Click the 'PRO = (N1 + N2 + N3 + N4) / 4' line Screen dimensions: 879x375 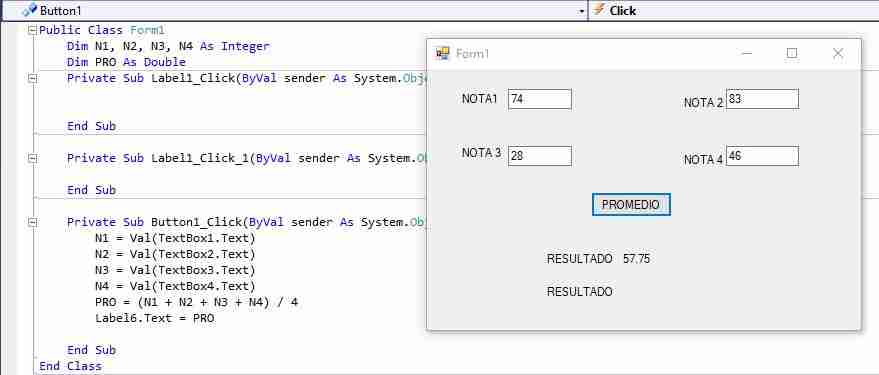[196, 303]
